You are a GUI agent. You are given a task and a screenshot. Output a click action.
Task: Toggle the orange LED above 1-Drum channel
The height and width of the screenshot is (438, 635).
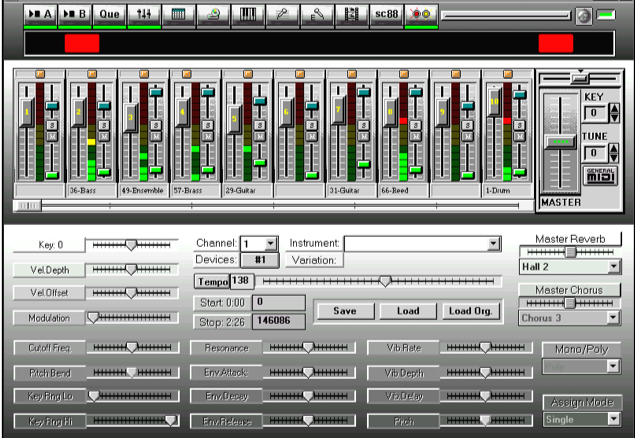pyautogui.click(x=510, y=74)
